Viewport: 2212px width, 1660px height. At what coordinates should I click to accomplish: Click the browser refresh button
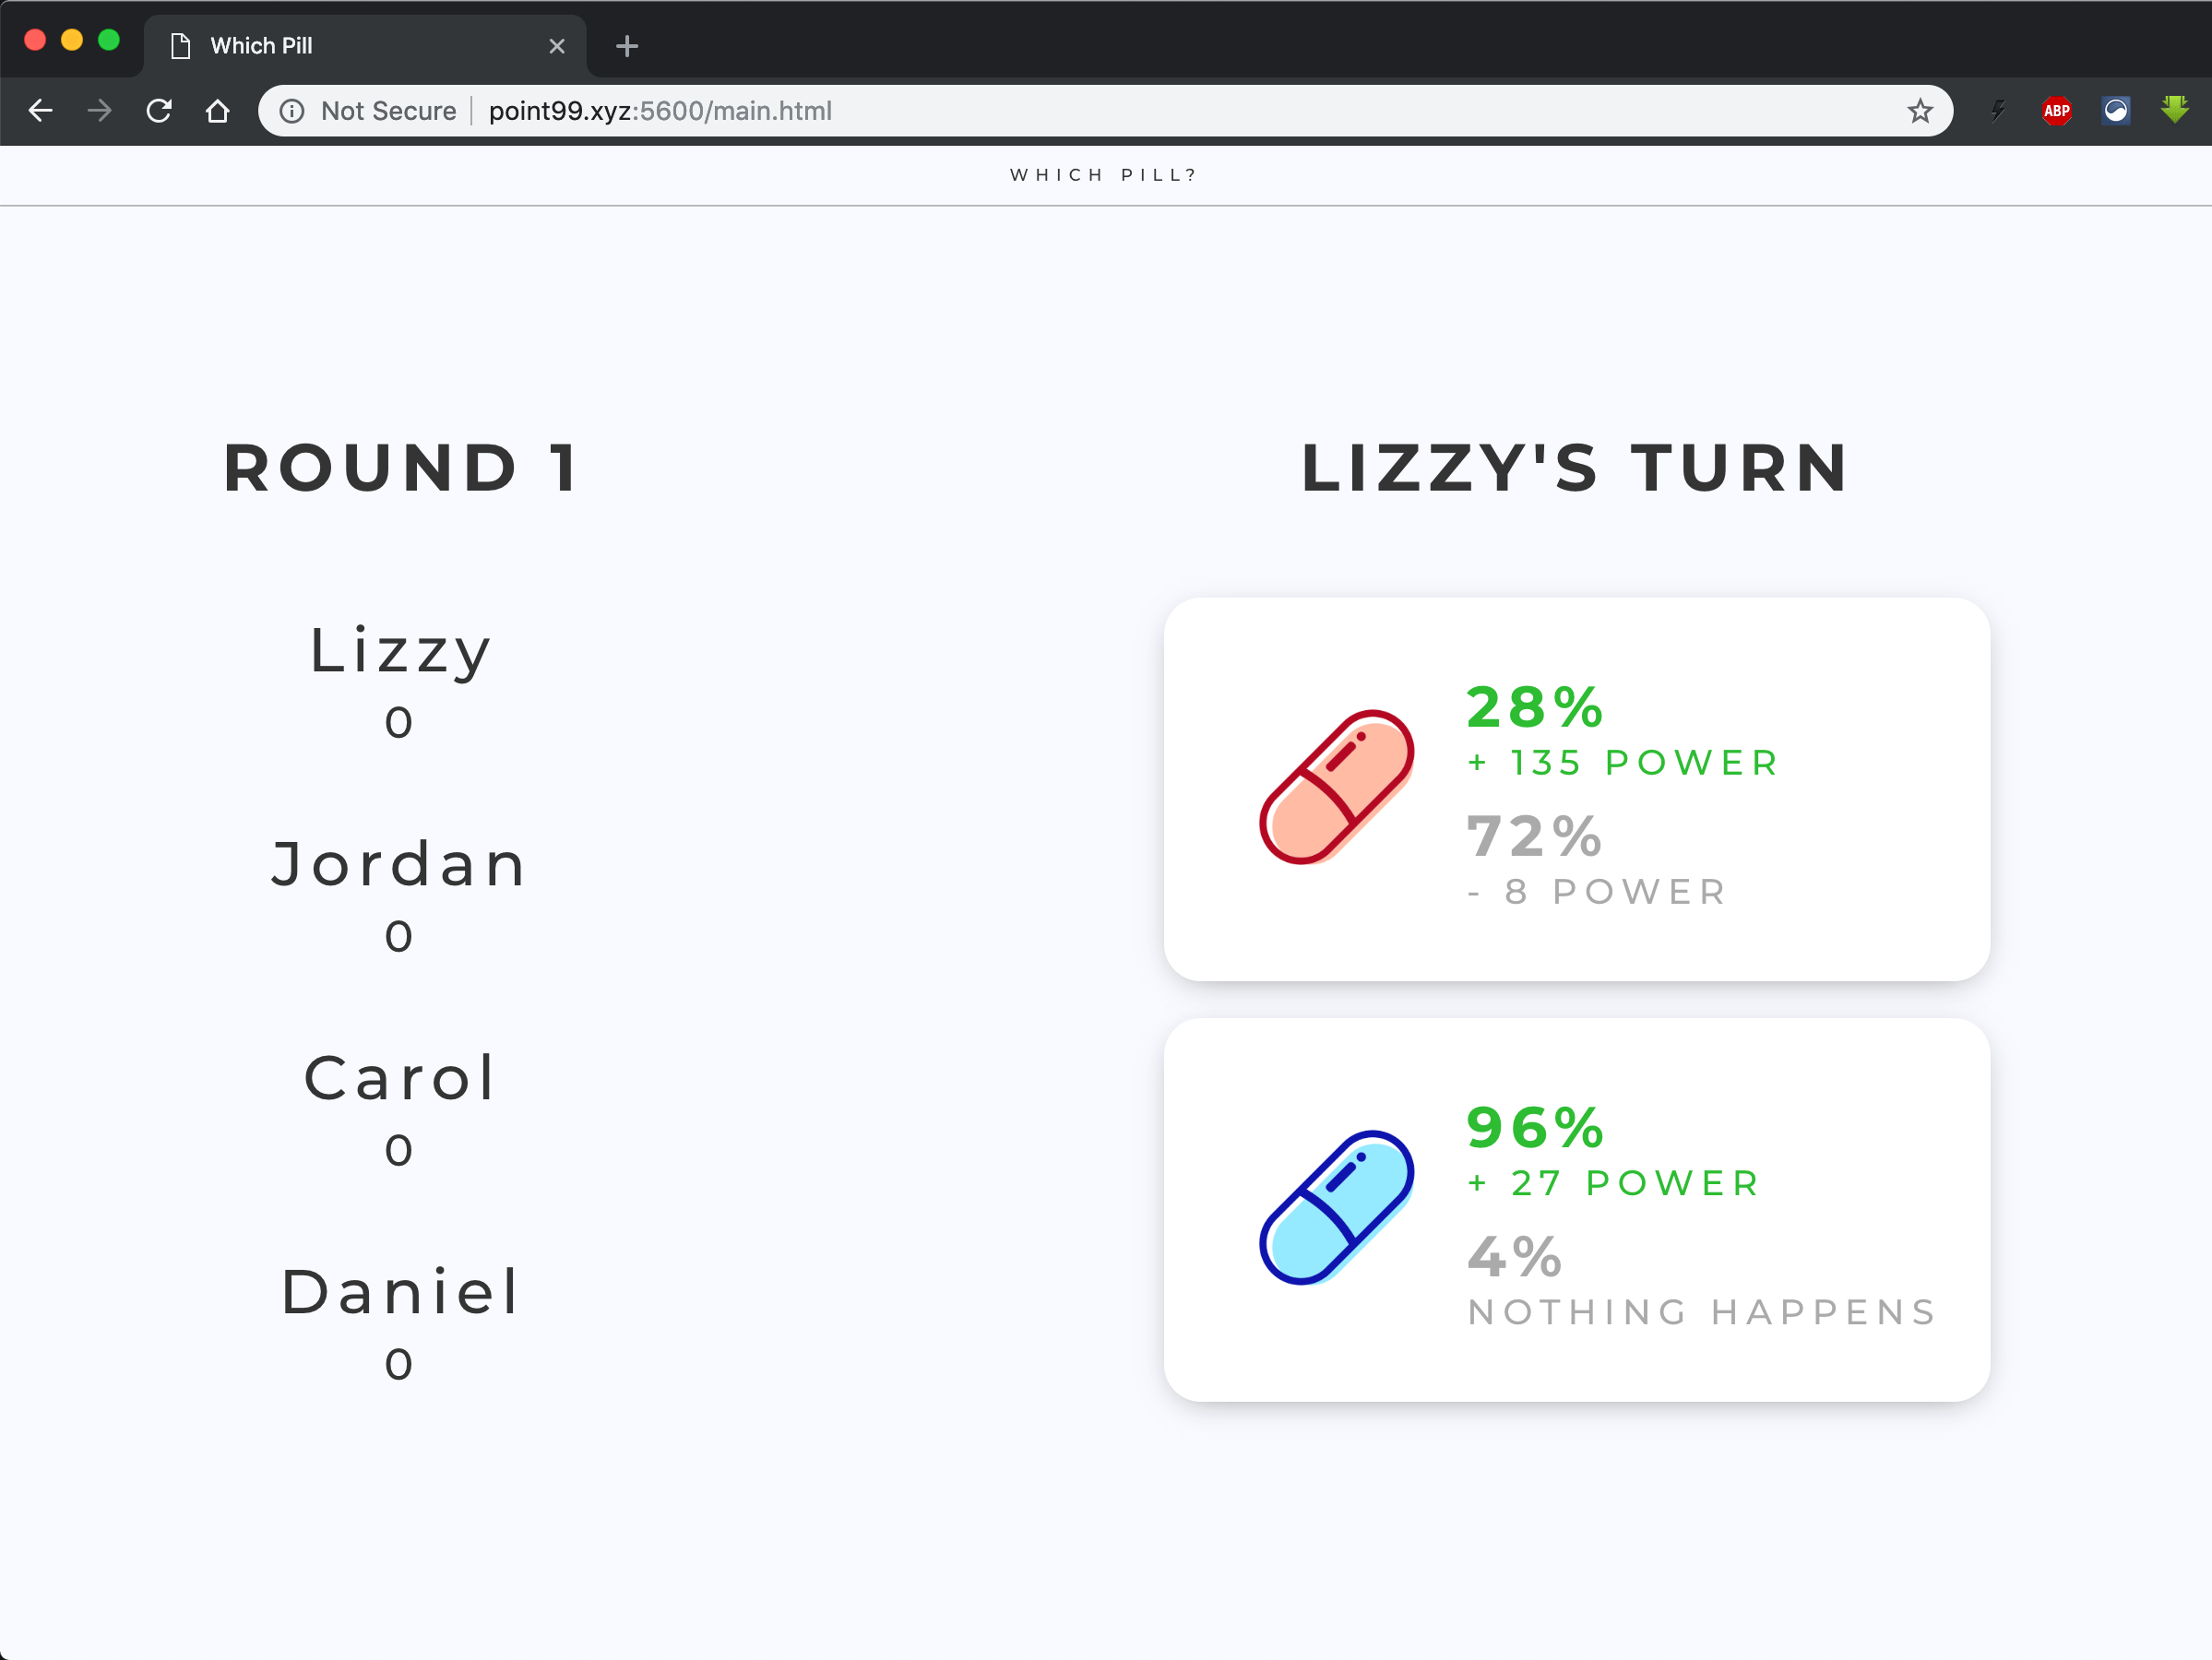(x=157, y=110)
